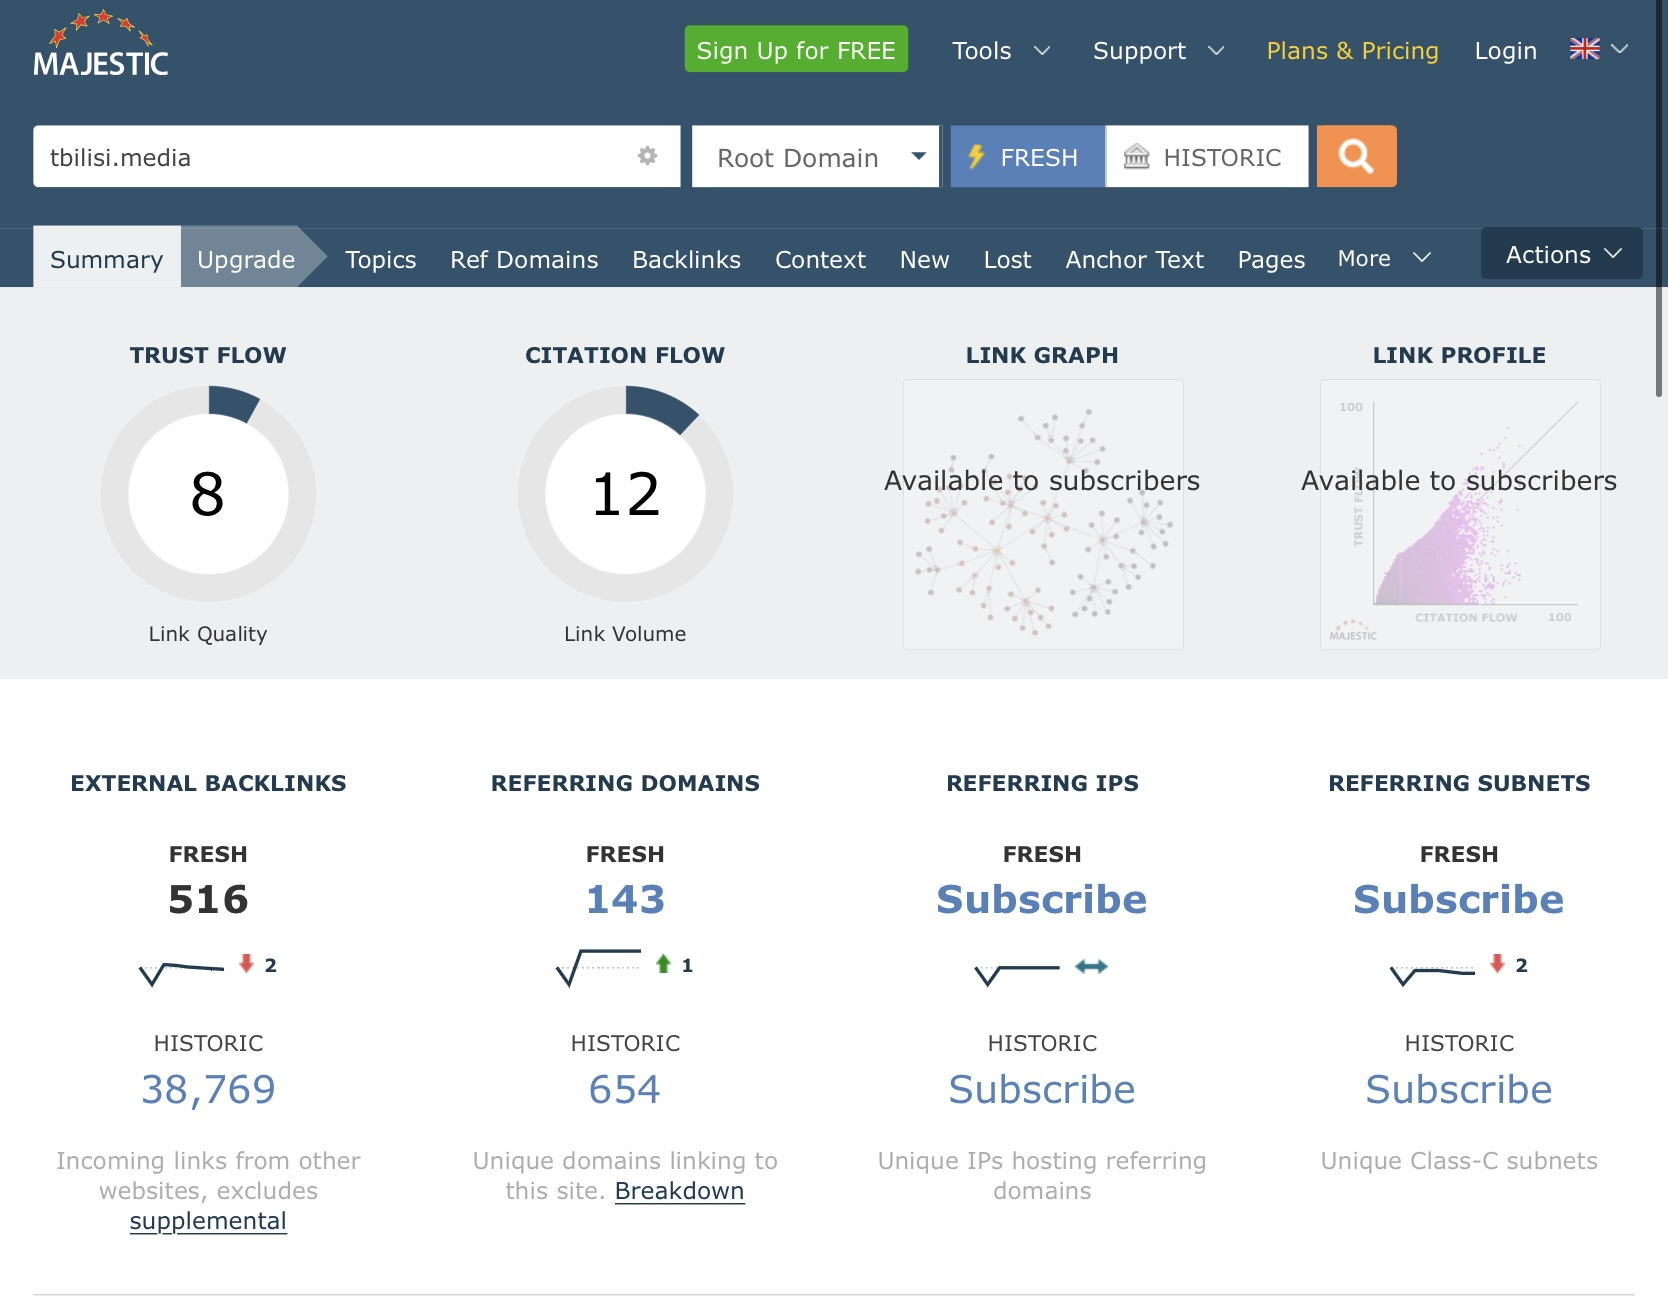Open the language chevron dropdown
Image resolution: width=1668 pixels, height=1314 pixels.
(x=1620, y=49)
